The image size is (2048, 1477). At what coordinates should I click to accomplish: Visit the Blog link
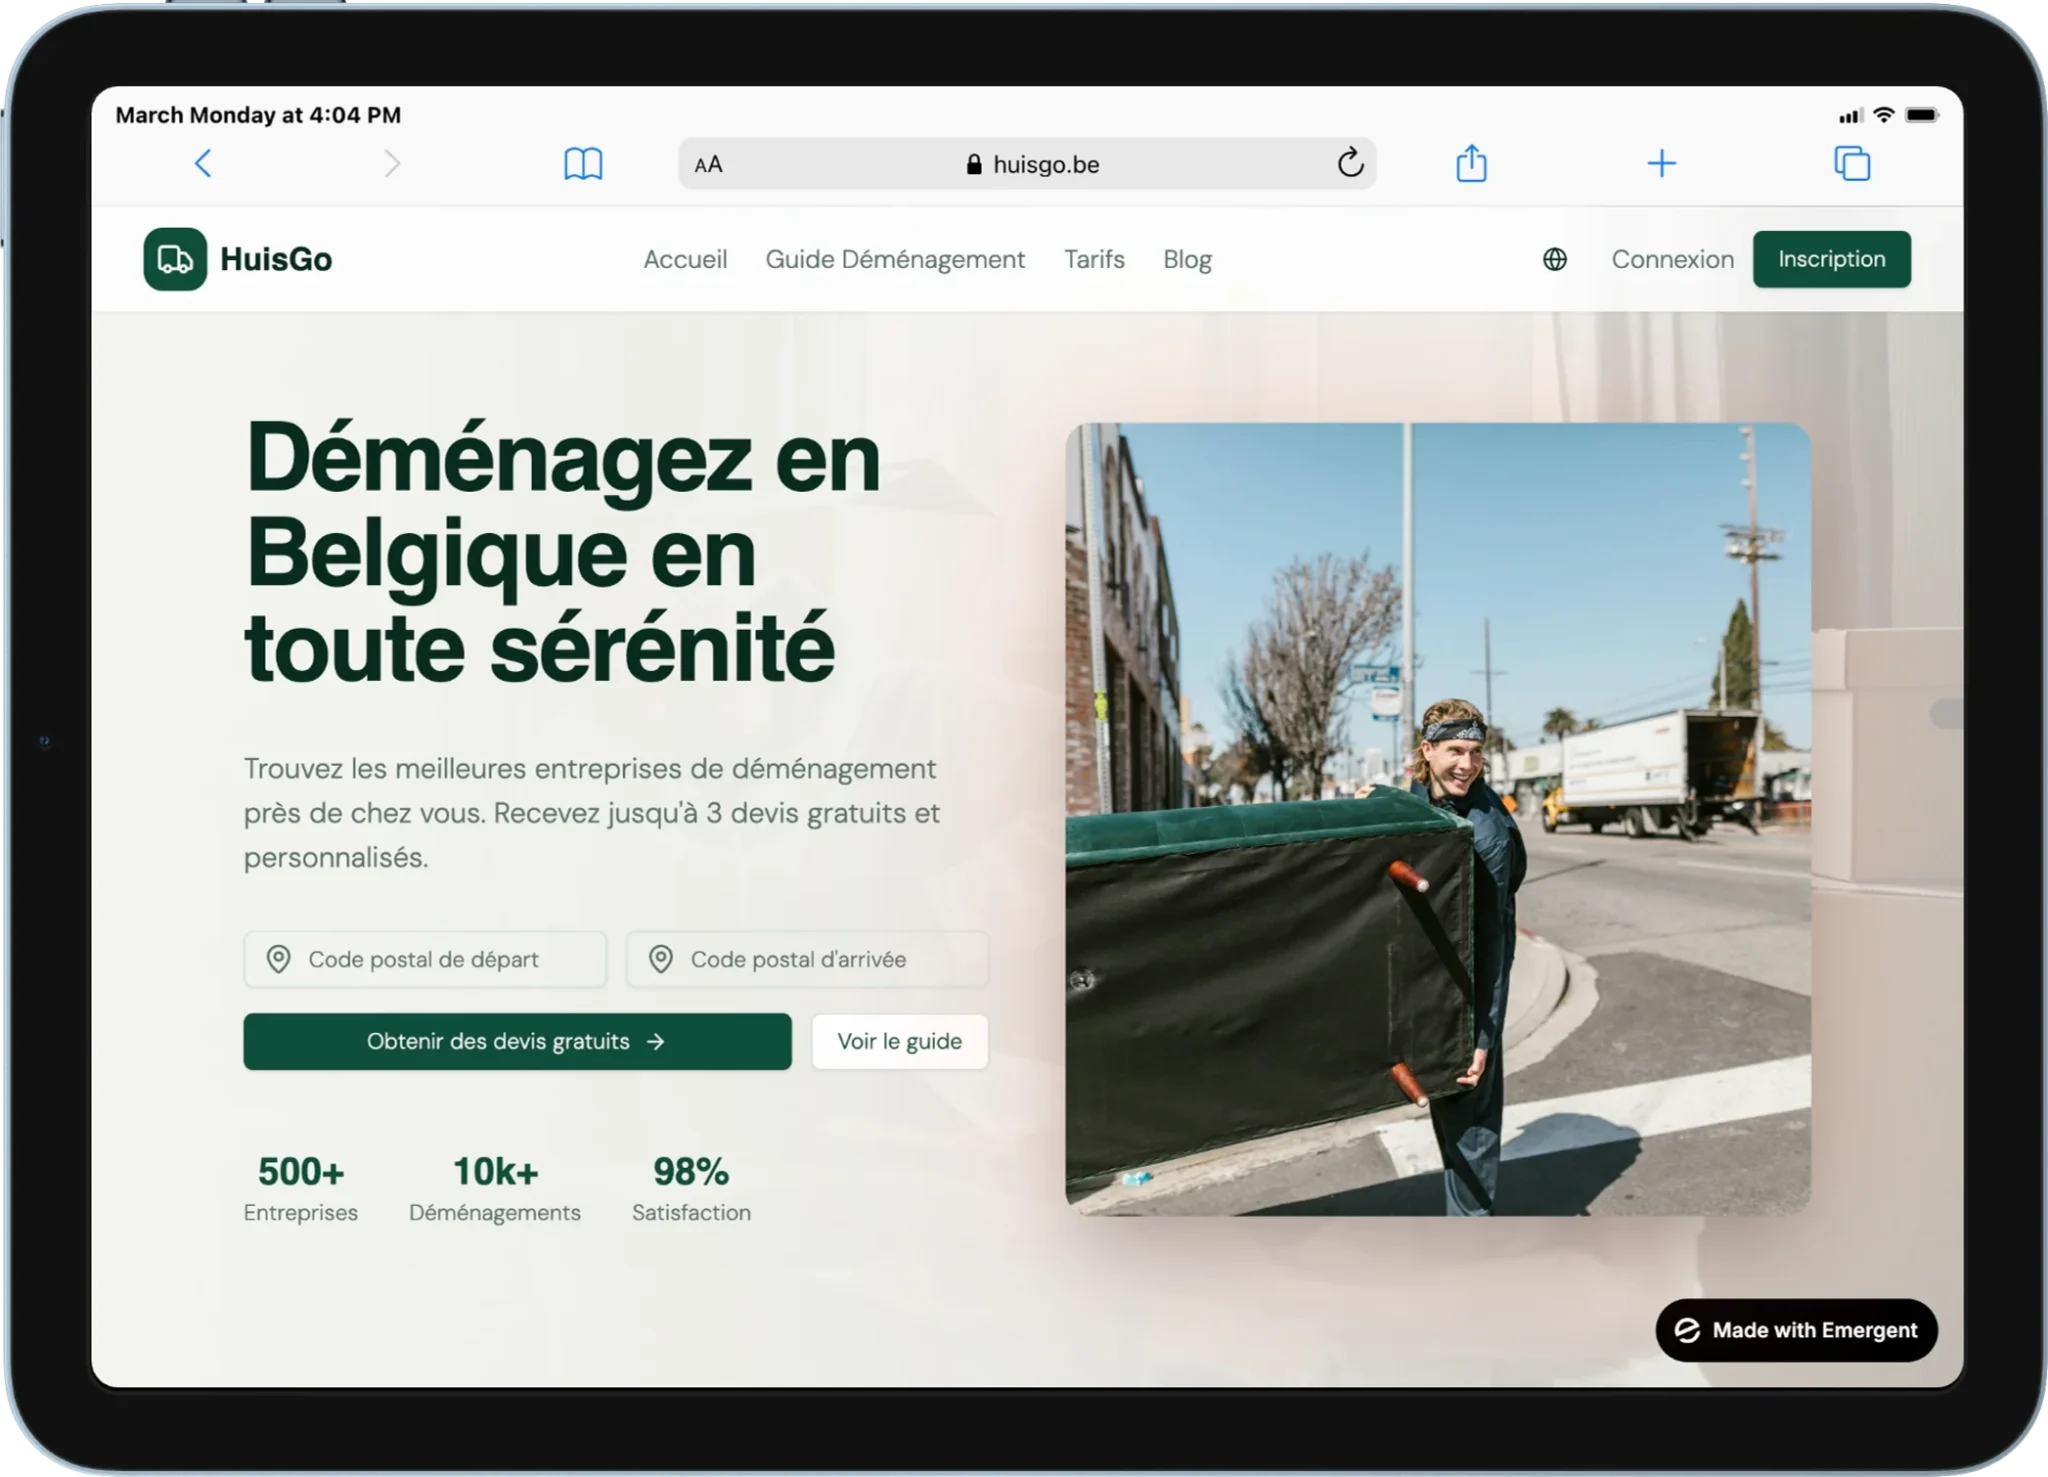coord(1187,259)
